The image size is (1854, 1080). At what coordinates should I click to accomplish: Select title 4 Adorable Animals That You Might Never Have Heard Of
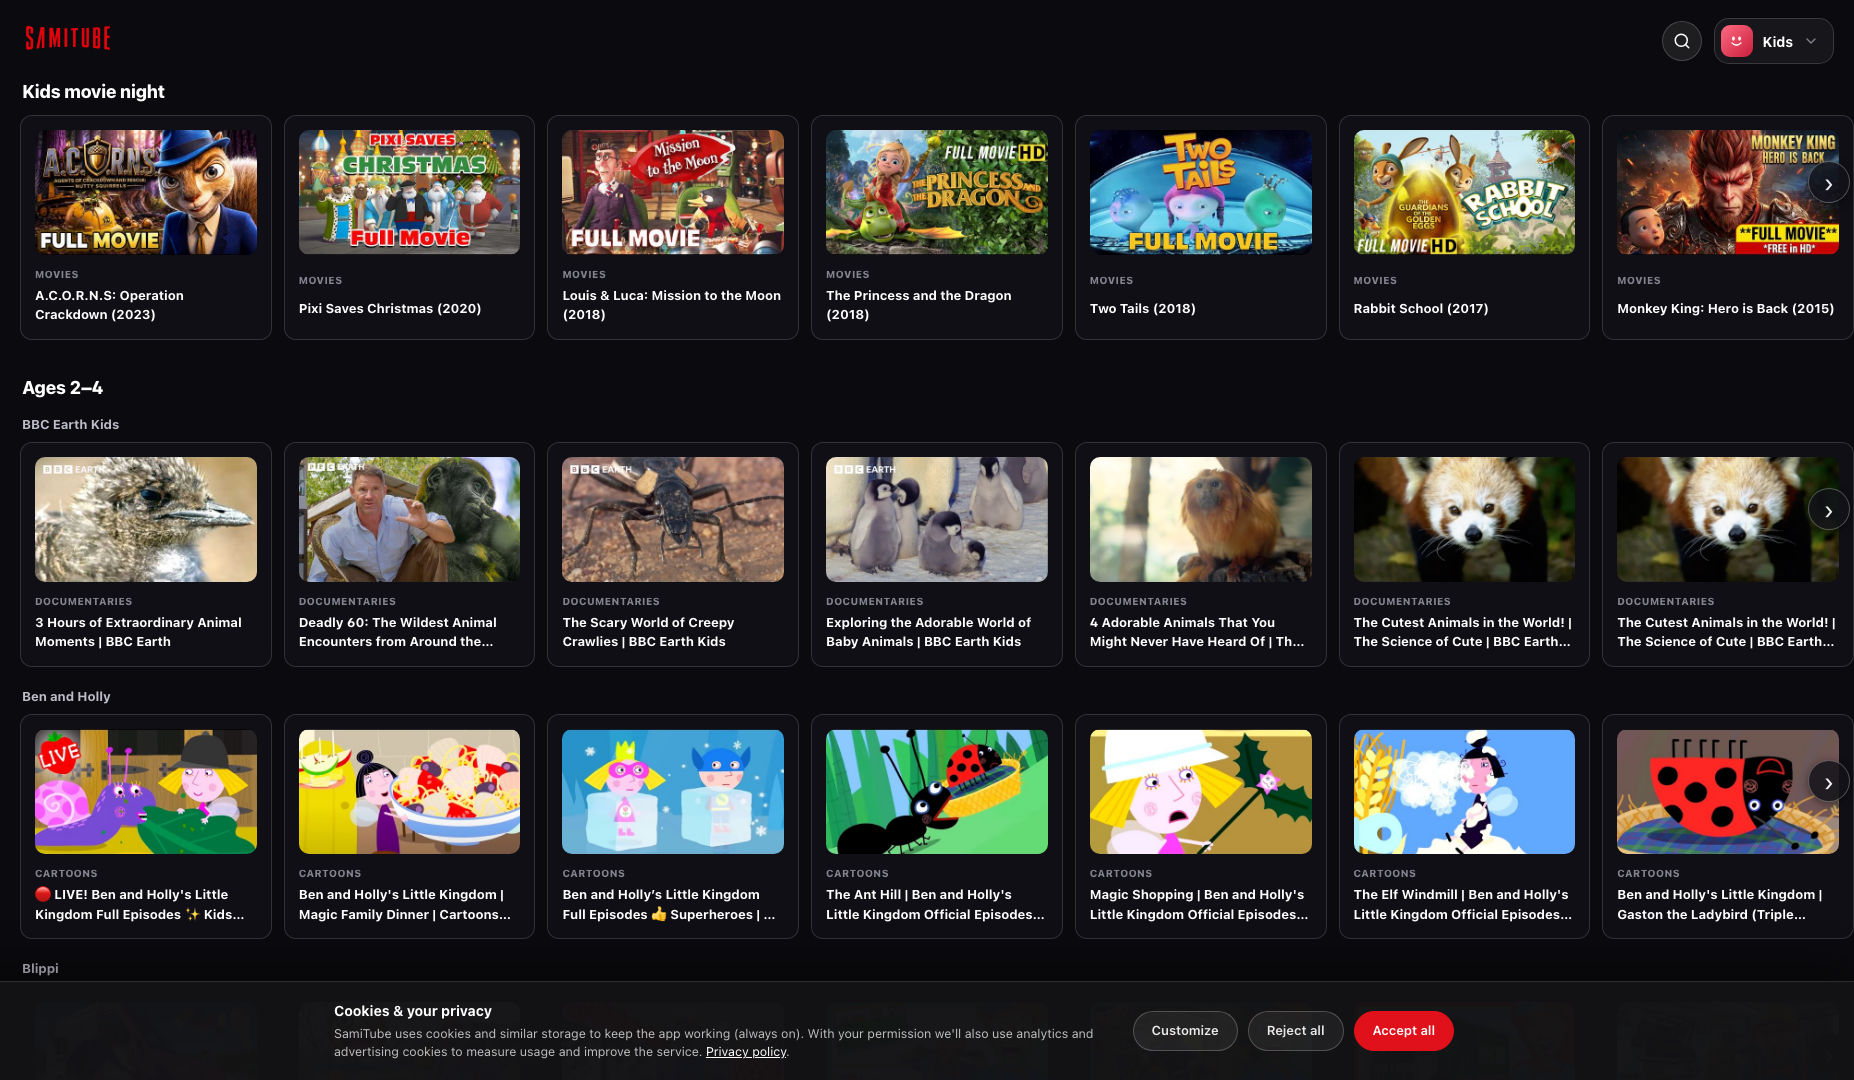[x=1197, y=632]
